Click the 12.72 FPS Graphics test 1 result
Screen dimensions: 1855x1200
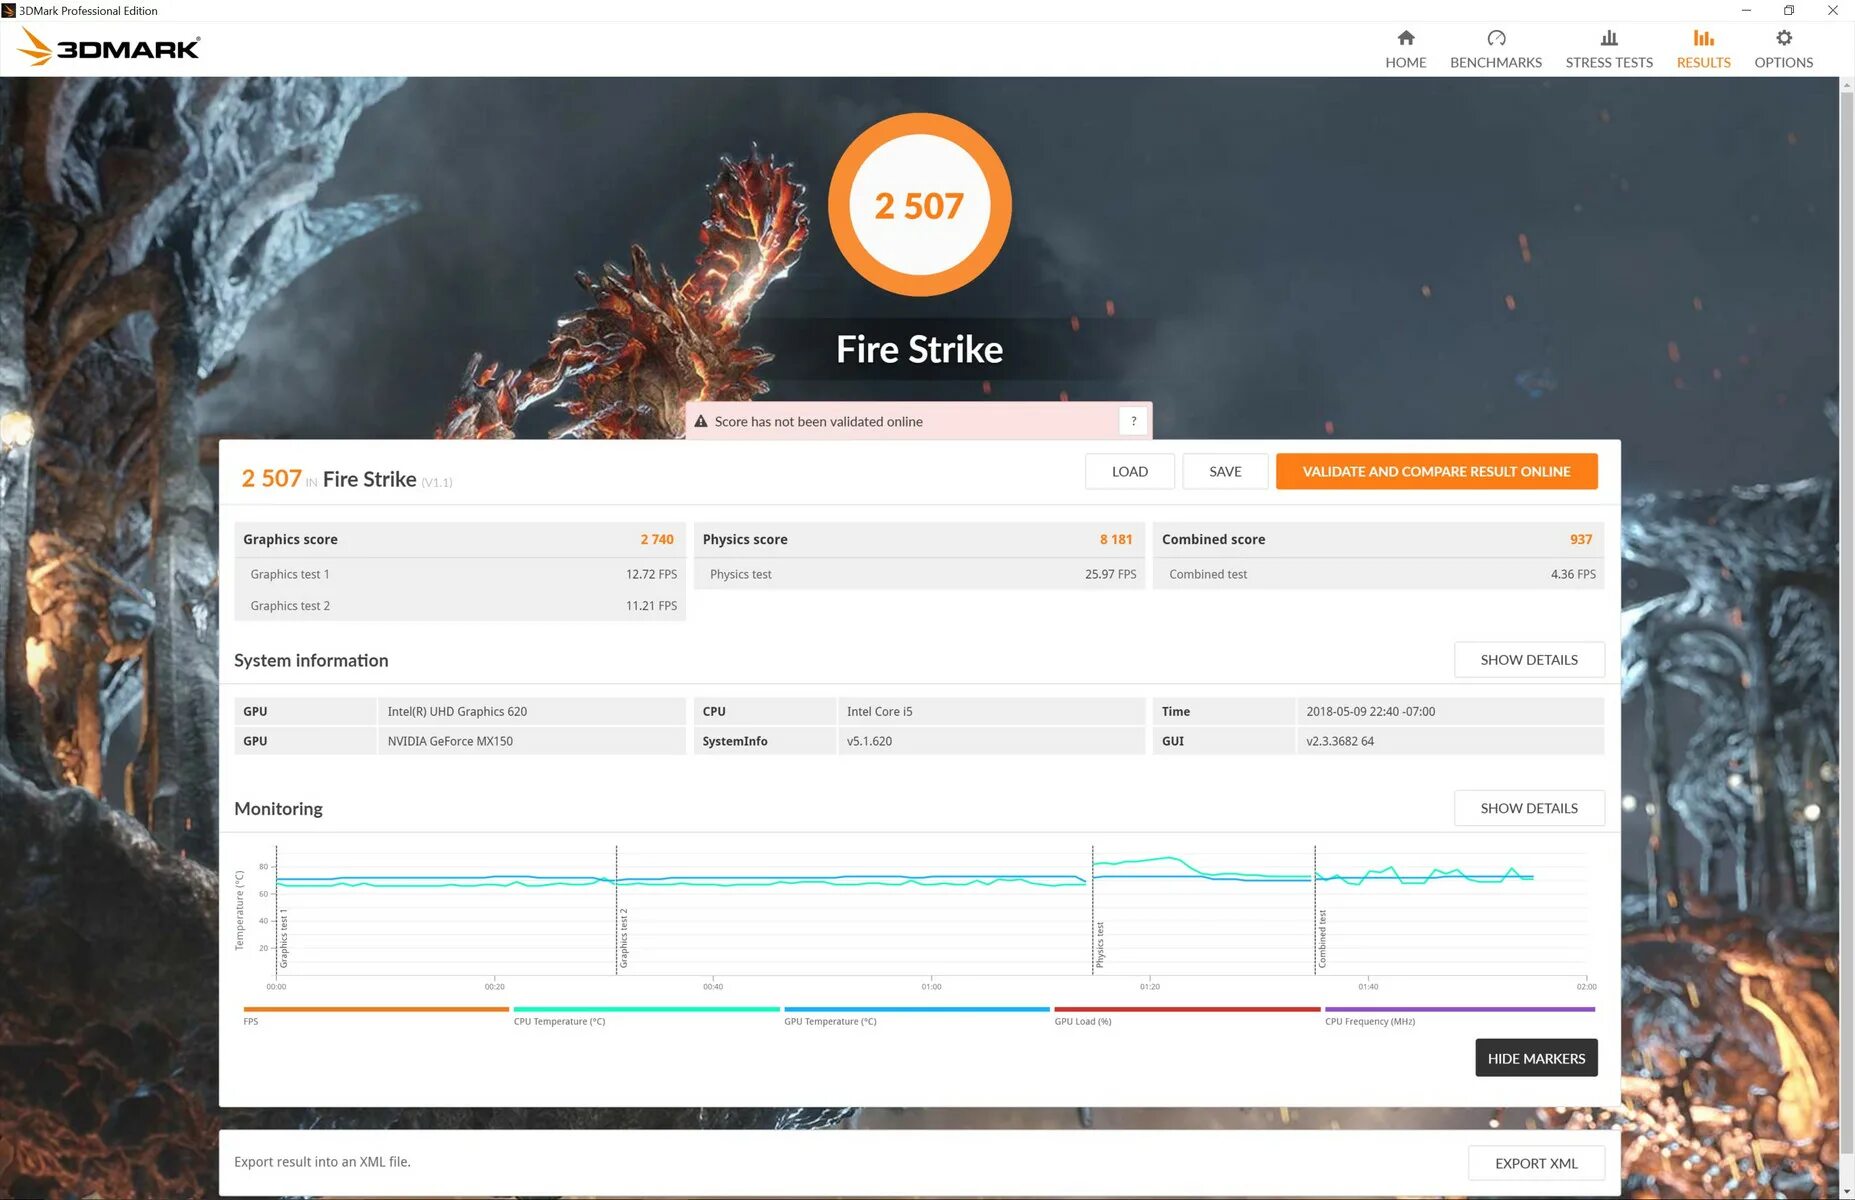tap(651, 574)
